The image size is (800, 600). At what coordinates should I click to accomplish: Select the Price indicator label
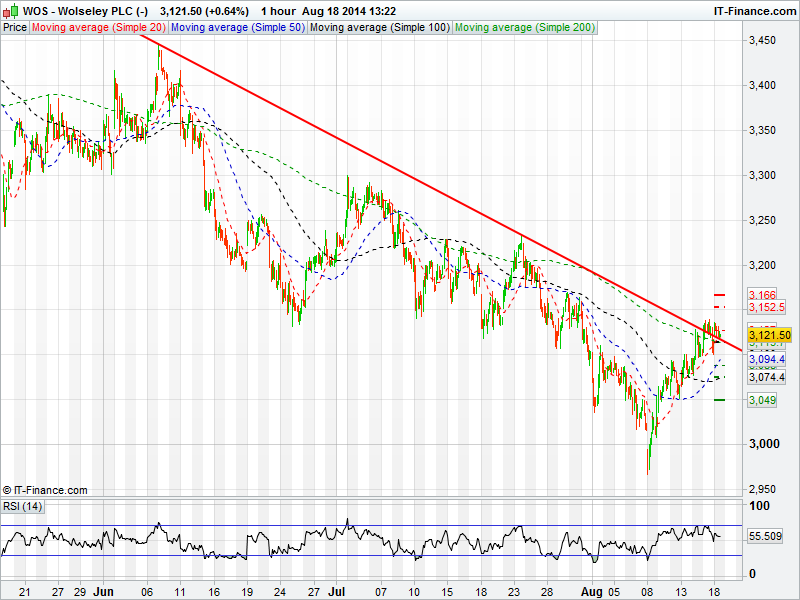15,28
